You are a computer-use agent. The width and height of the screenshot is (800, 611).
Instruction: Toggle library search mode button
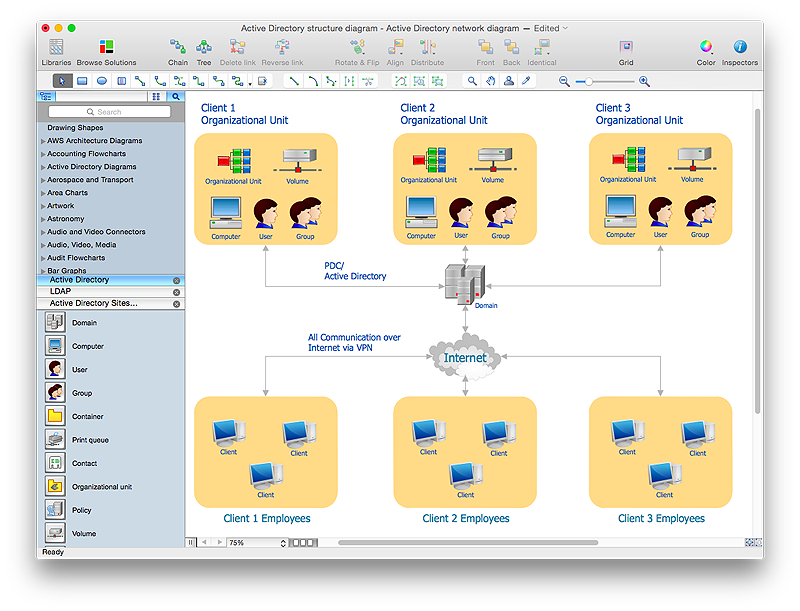coord(176,96)
